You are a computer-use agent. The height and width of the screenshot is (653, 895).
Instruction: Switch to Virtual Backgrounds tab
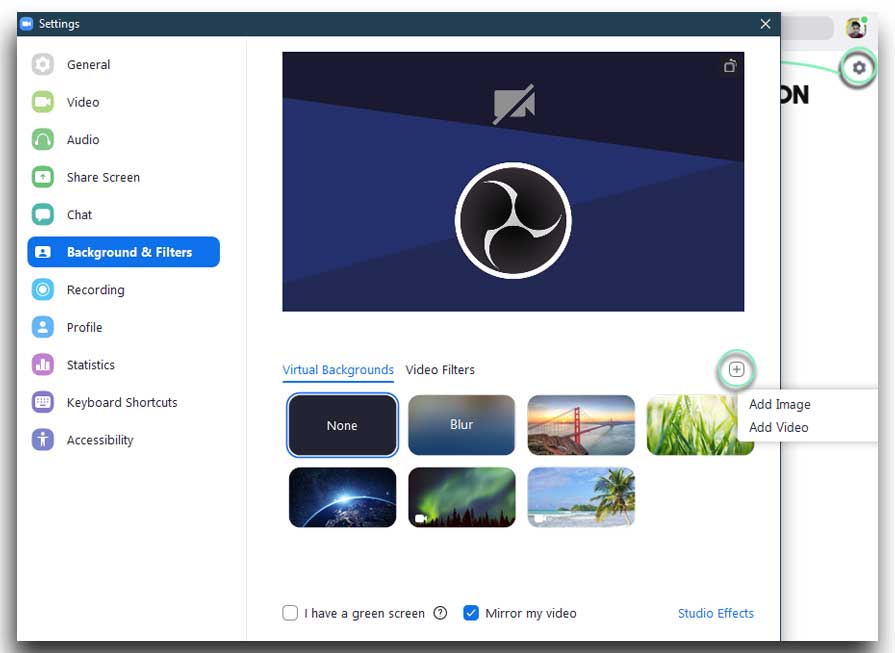click(338, 370)
